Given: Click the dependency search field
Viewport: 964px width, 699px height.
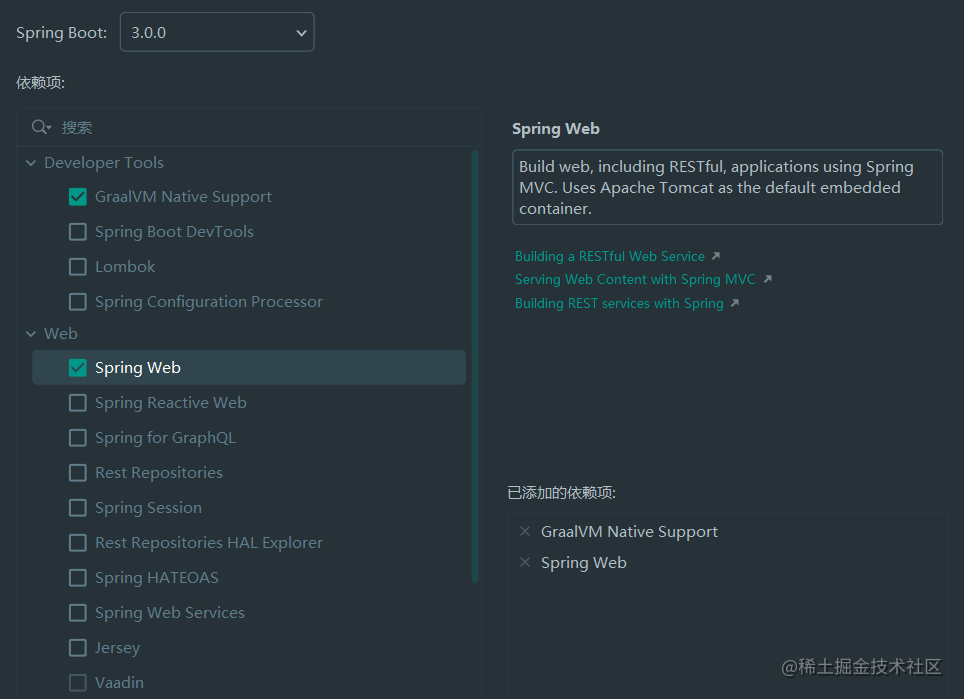Looking at the screenshot, I should pos(248,127).
